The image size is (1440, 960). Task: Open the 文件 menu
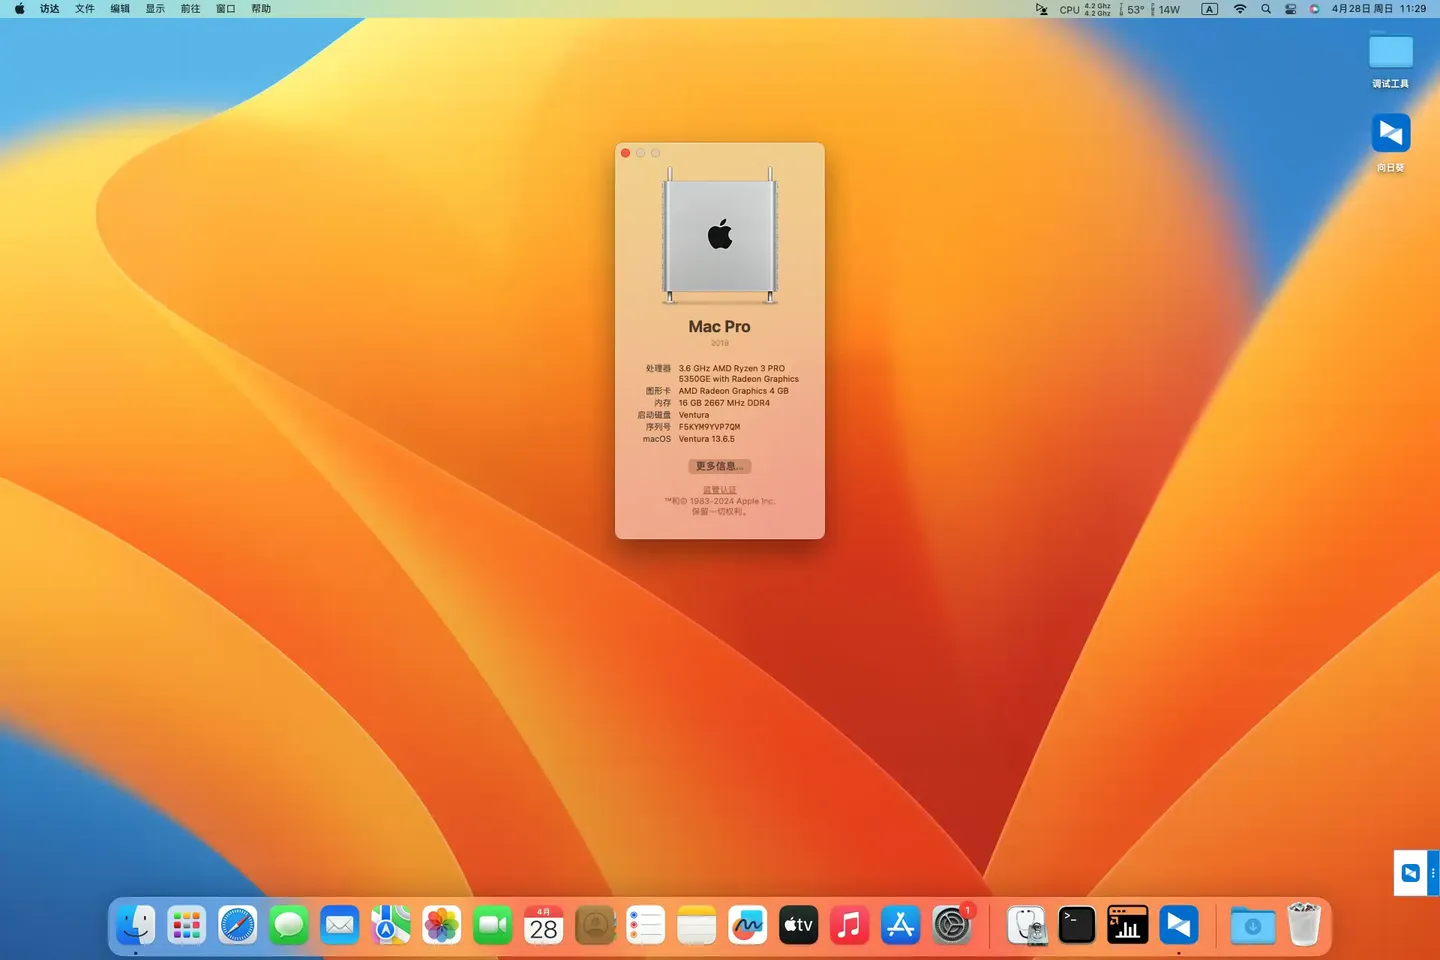click(x=85, y=9)
